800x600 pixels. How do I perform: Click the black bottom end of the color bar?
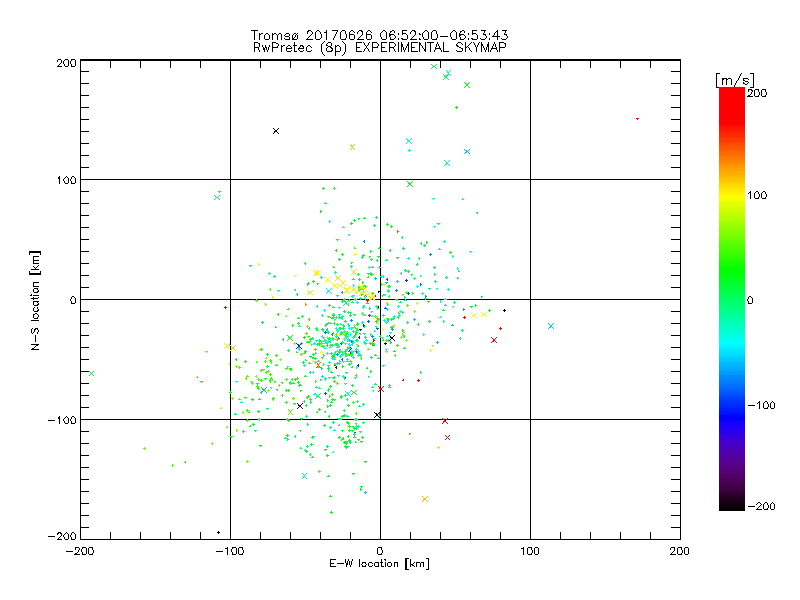pos(732,505)
